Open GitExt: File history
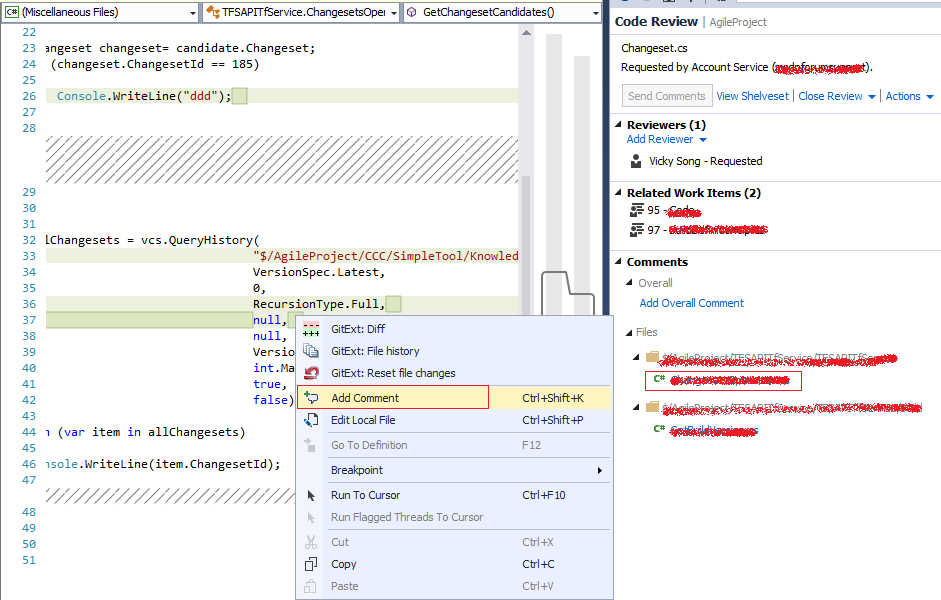 click(x=375, y=351)
